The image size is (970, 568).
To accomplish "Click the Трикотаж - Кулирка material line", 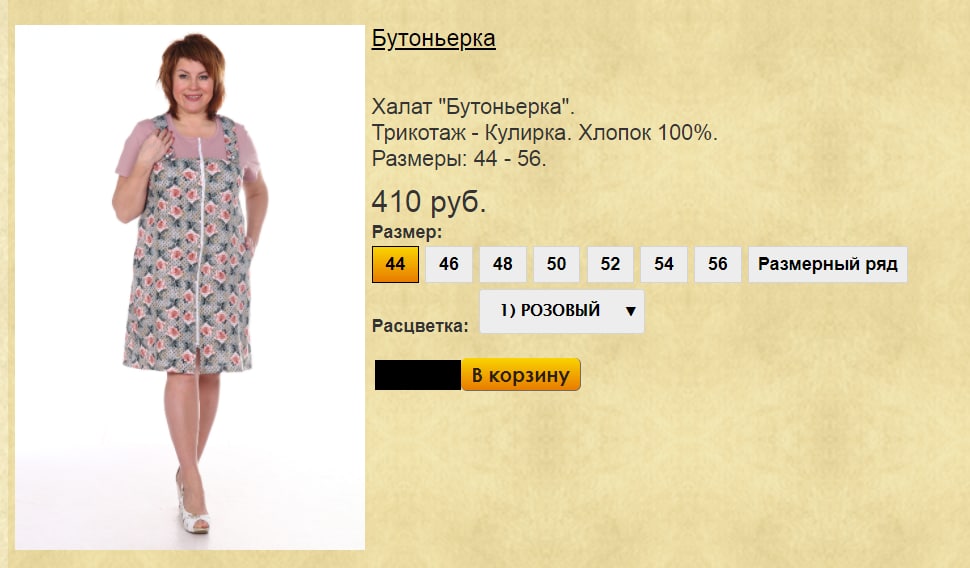I will (x=544, y=133).
